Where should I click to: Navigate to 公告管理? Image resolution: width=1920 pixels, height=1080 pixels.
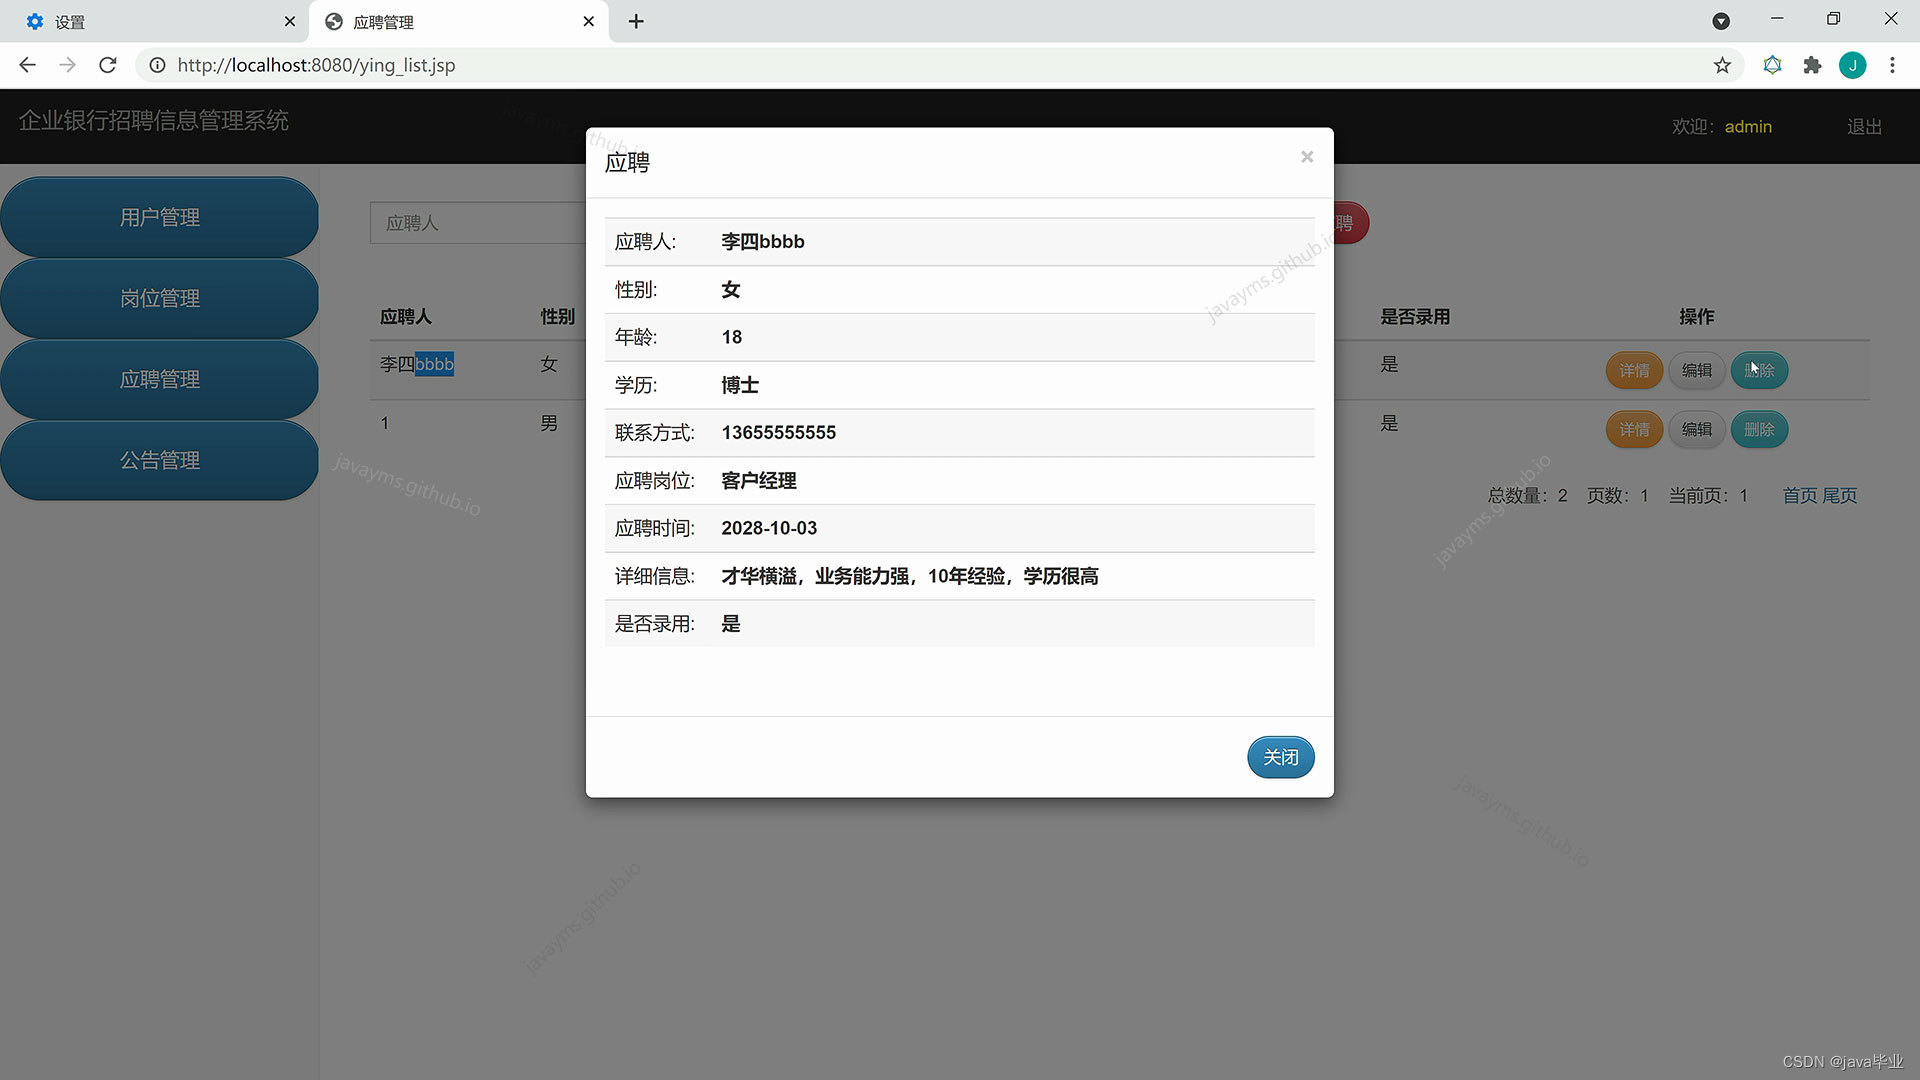[x=160, y=460]
